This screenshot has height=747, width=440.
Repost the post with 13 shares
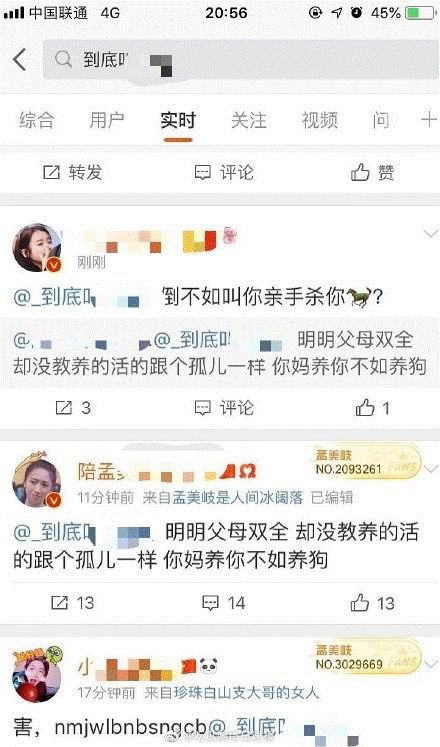pos(72,603)
